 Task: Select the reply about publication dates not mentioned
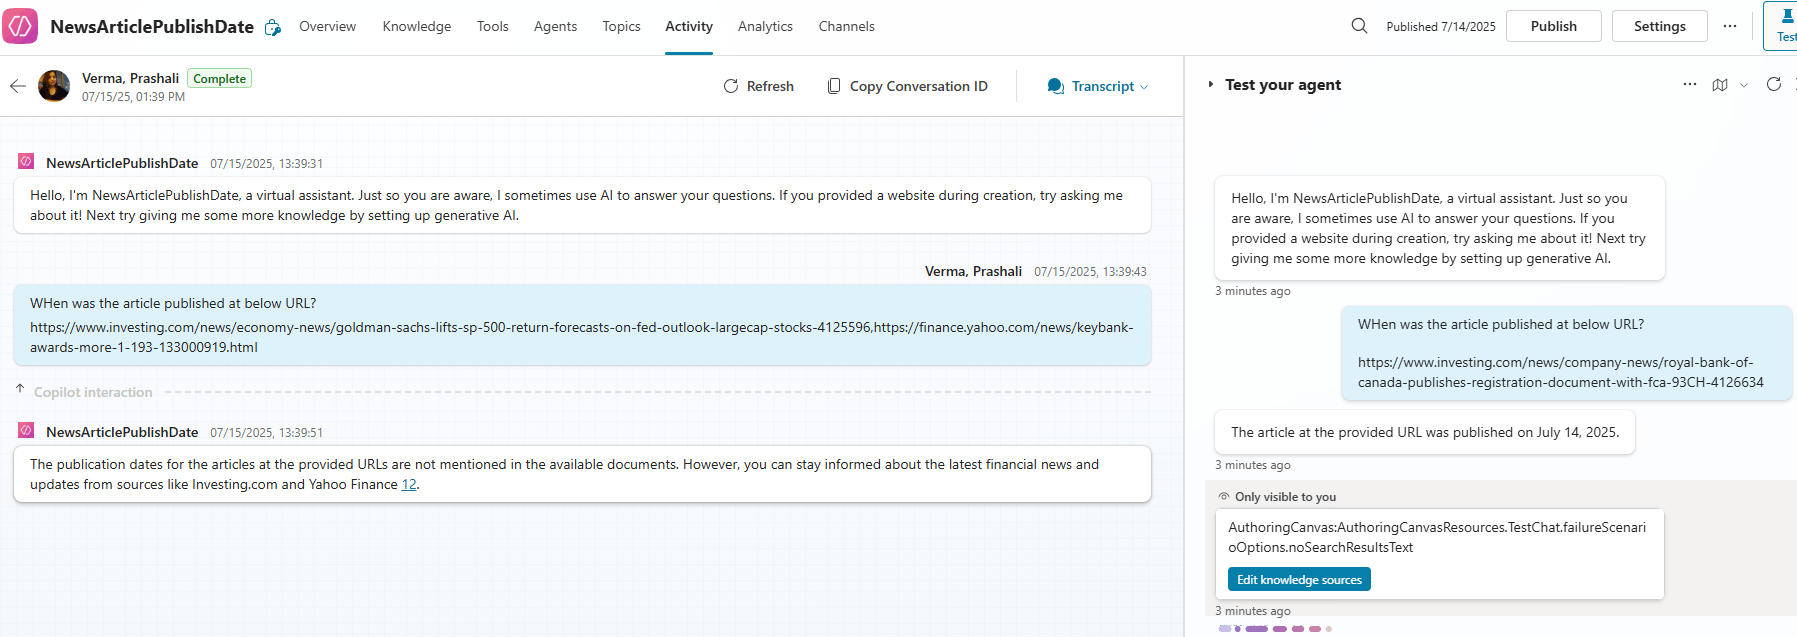click(582, 474)
